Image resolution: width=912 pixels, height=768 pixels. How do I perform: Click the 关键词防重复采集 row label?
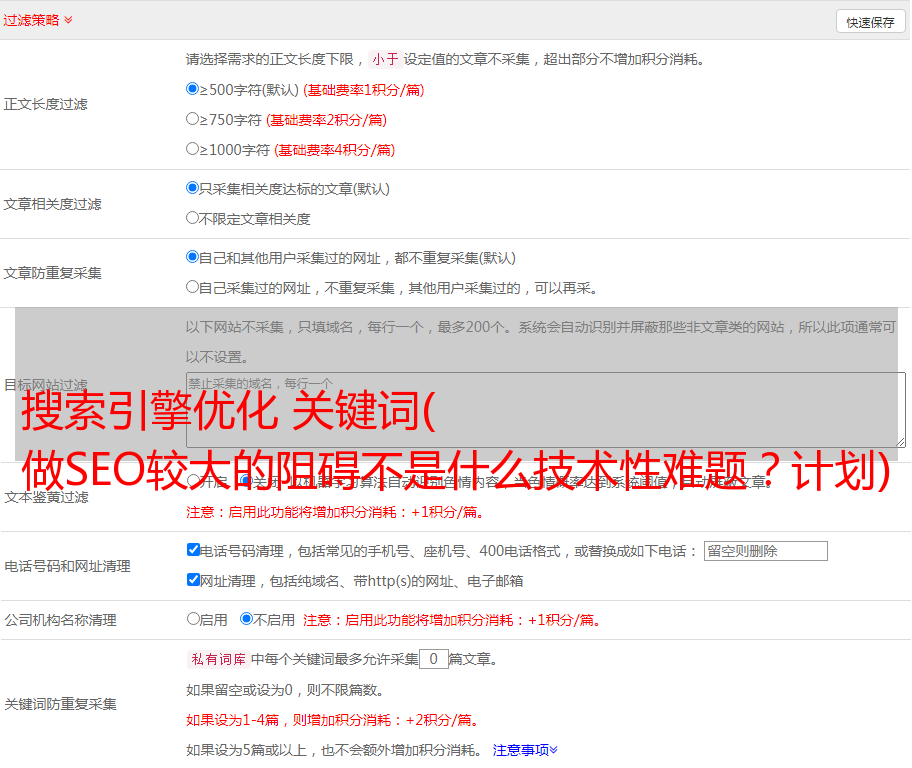pyautogui.click(x=60, y=704)
